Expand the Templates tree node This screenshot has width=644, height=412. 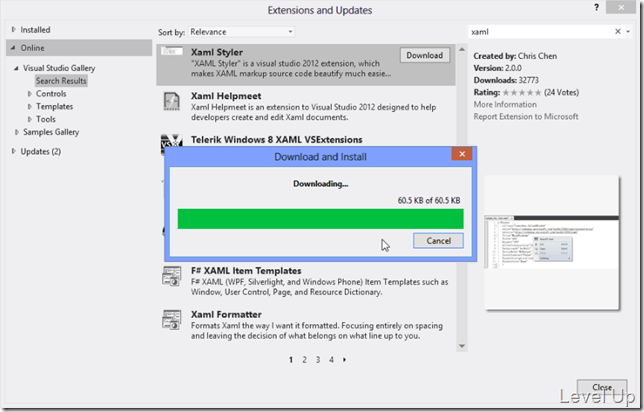point(30,106)
